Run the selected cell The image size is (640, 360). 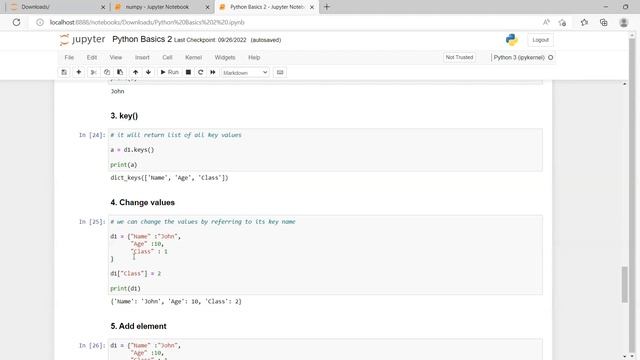(169, 72)
